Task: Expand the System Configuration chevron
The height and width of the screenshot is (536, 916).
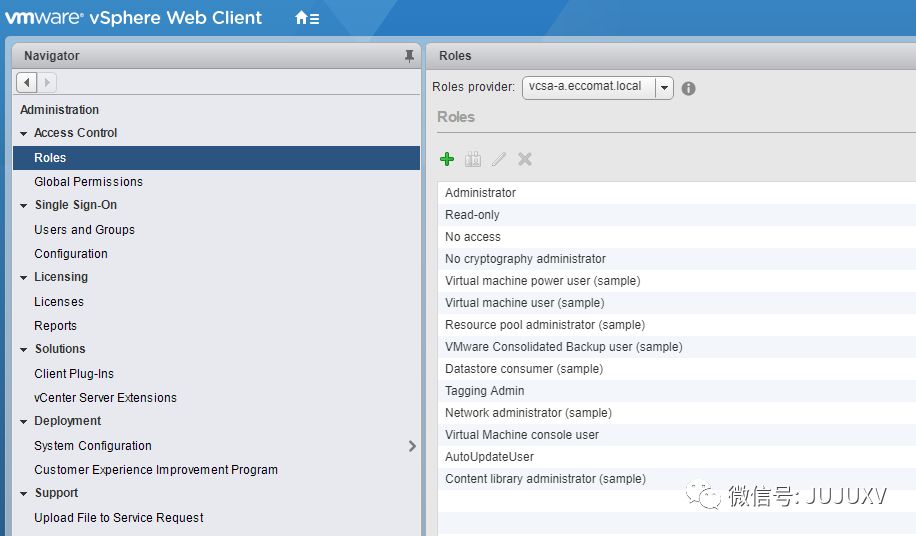Action: pos(412,446)
